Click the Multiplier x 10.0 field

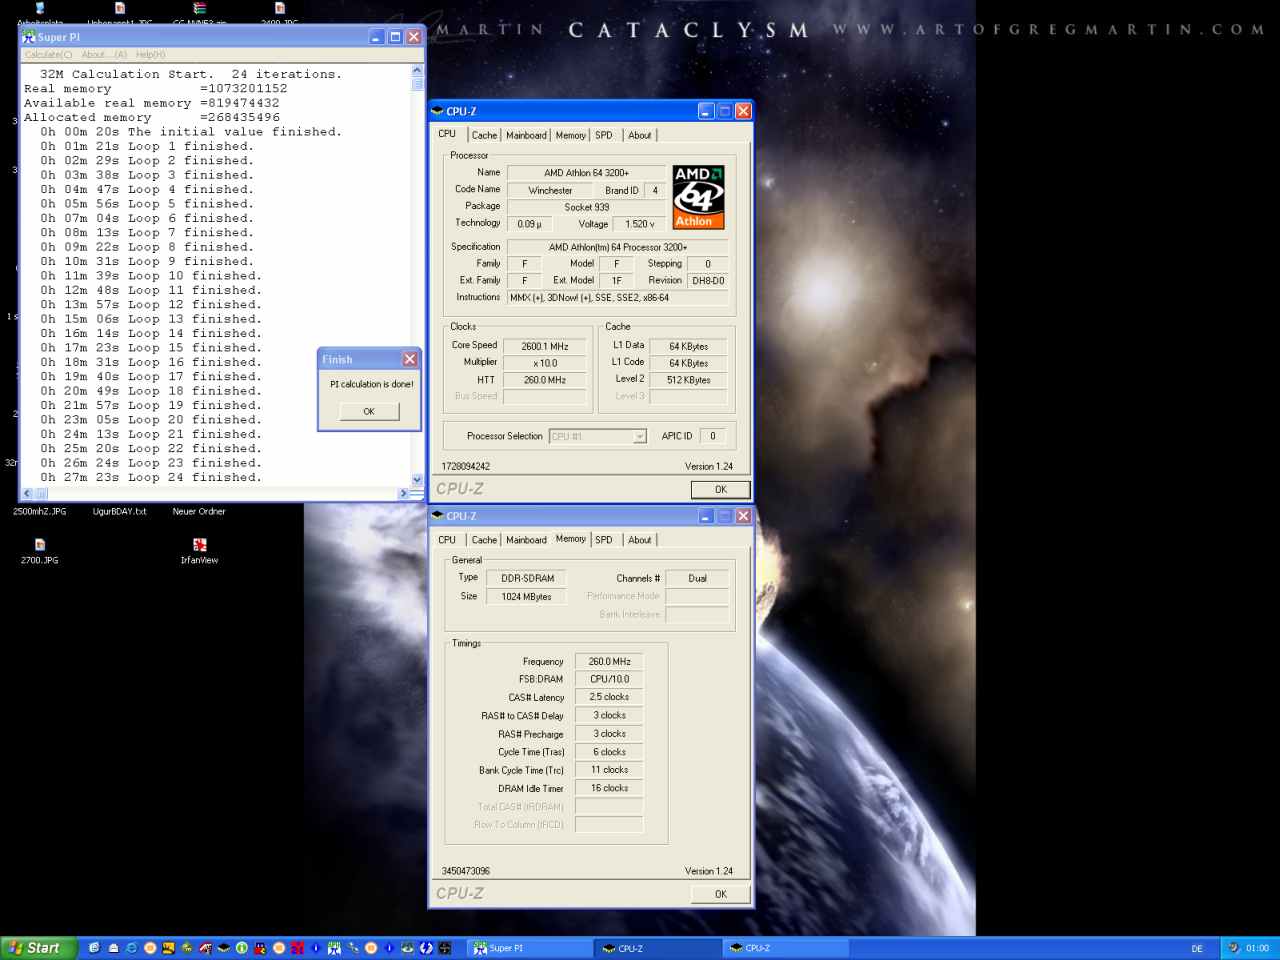(545, 363)
